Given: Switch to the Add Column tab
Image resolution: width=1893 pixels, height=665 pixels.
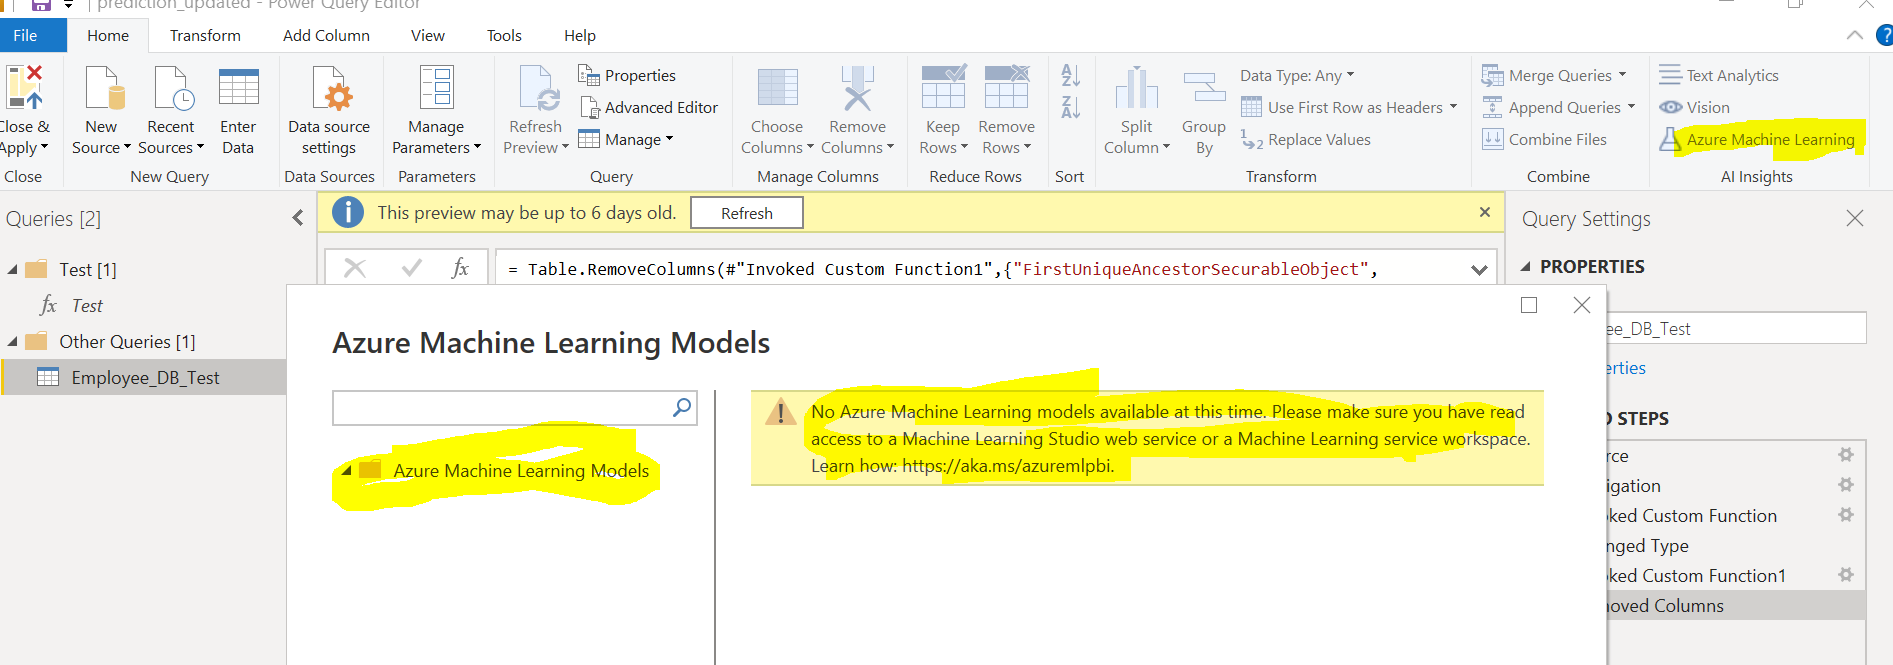Looking at the screenshot, I should 326,35.
